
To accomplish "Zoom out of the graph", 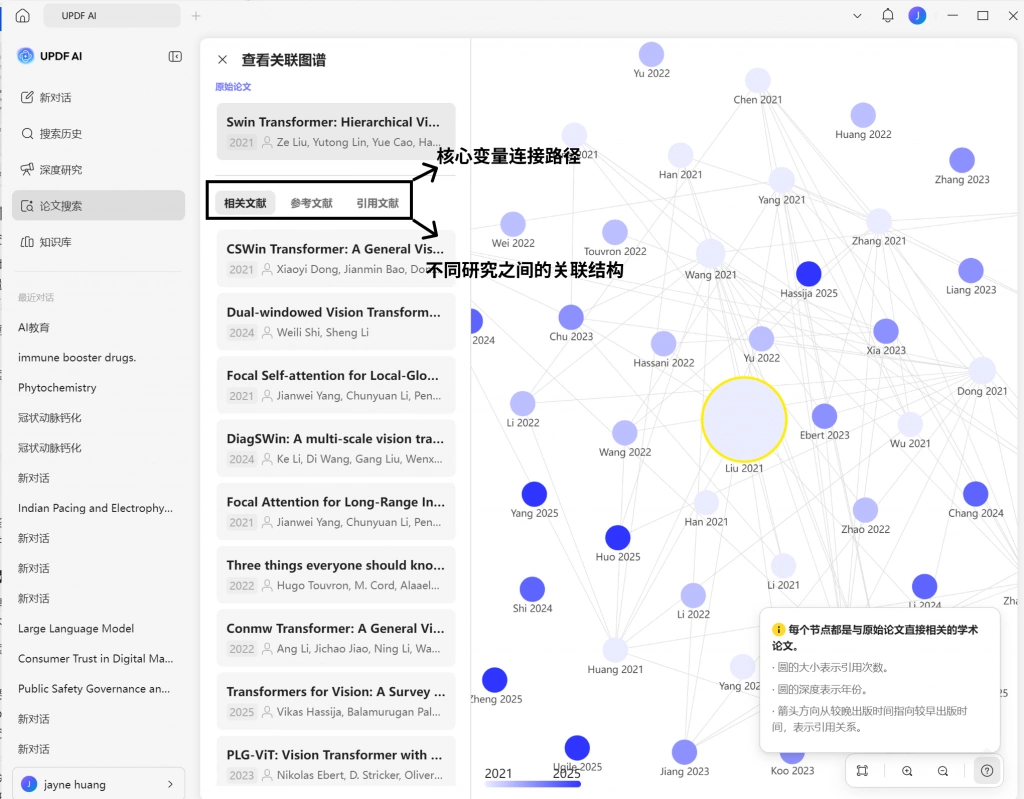I will coord(943,771).
